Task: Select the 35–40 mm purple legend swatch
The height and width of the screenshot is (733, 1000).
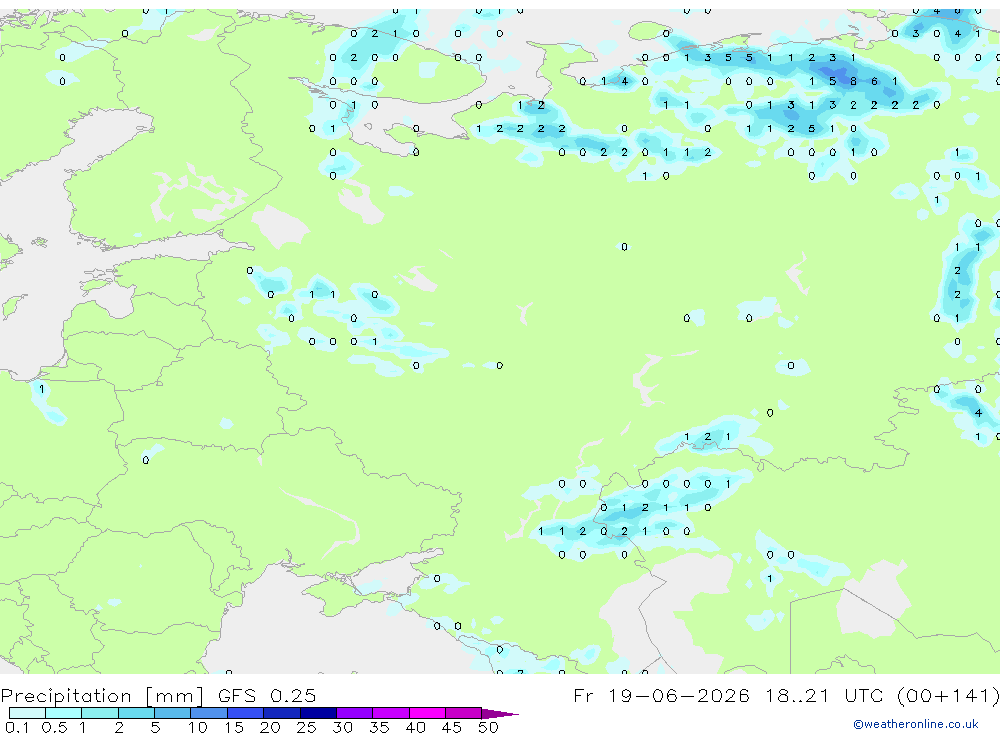Action: [391, 713]
